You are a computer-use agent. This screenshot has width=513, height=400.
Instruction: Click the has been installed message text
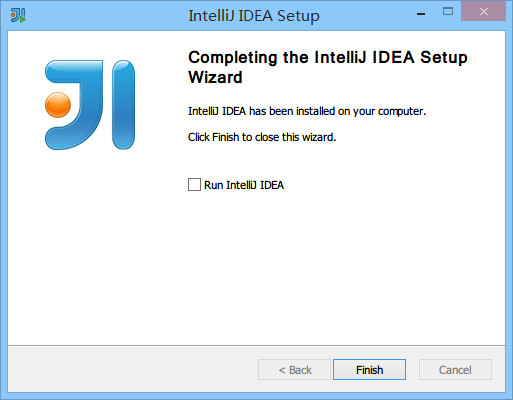pos(307,111)
